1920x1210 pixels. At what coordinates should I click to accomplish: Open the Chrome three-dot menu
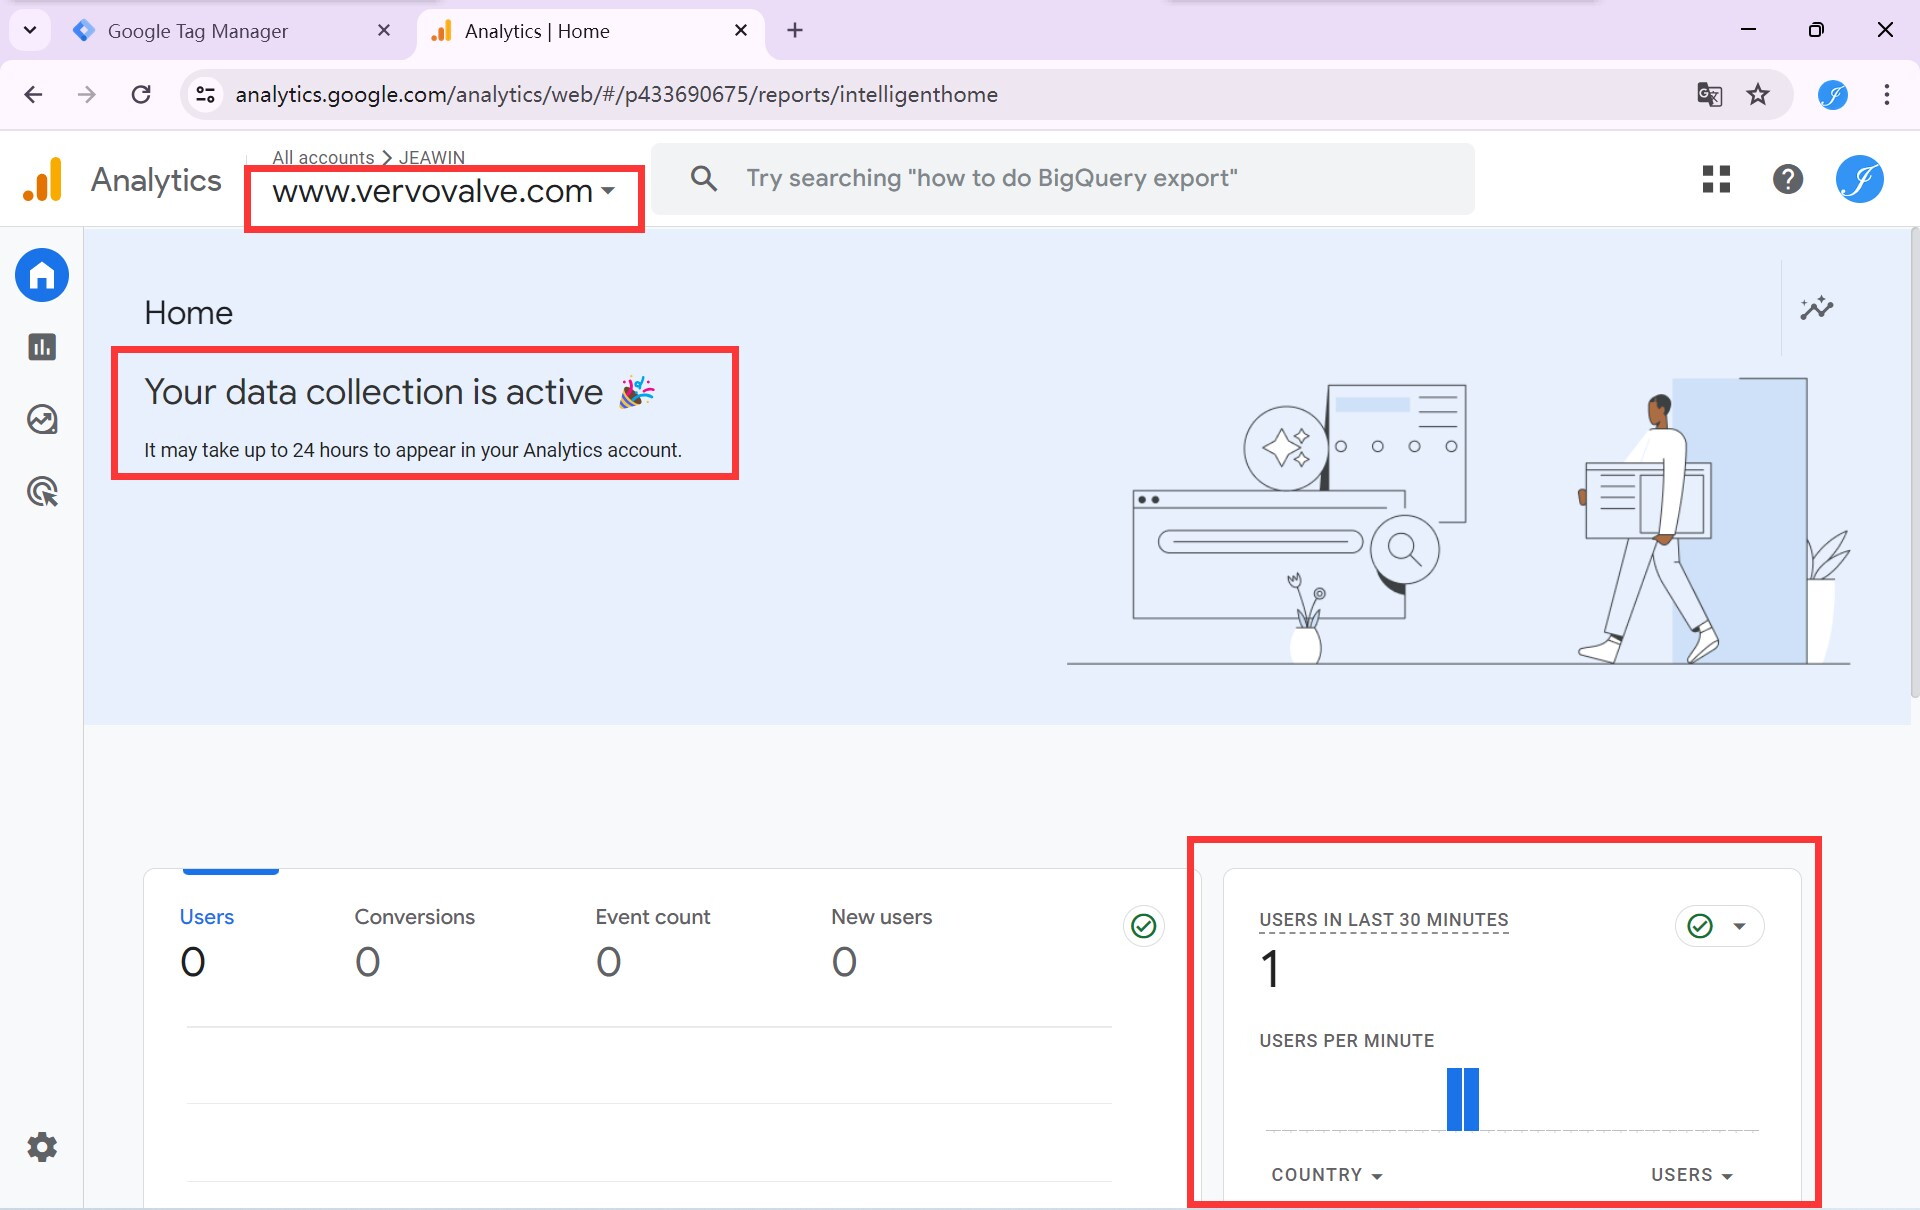coord(1886,94)
